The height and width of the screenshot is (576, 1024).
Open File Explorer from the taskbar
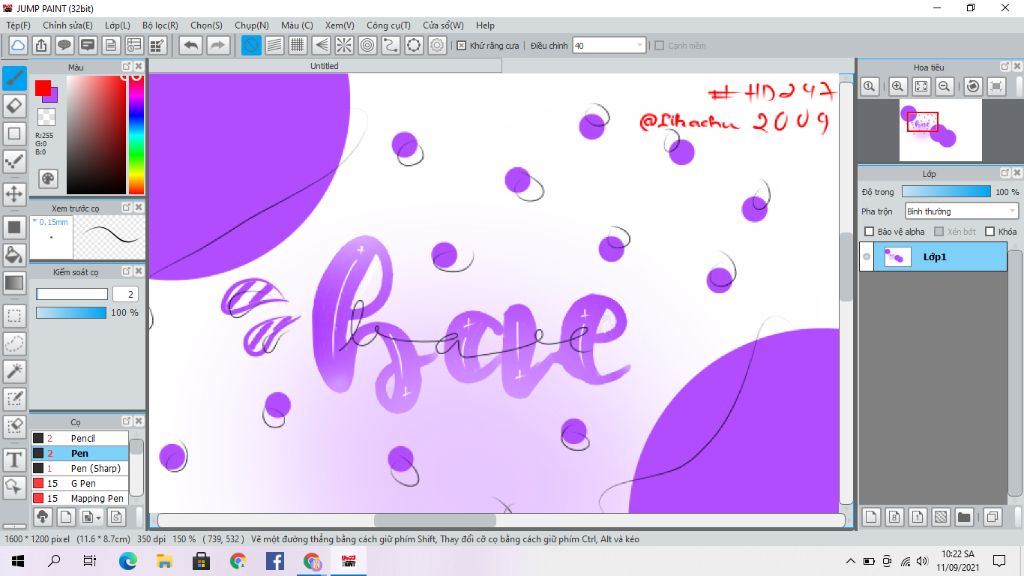(x=164, y=560)
